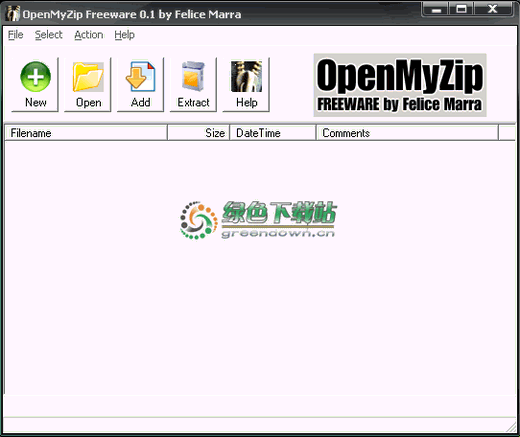Click the resize grip in the status bar corner
Screen dimensions: 520x437
coord(510,426)
